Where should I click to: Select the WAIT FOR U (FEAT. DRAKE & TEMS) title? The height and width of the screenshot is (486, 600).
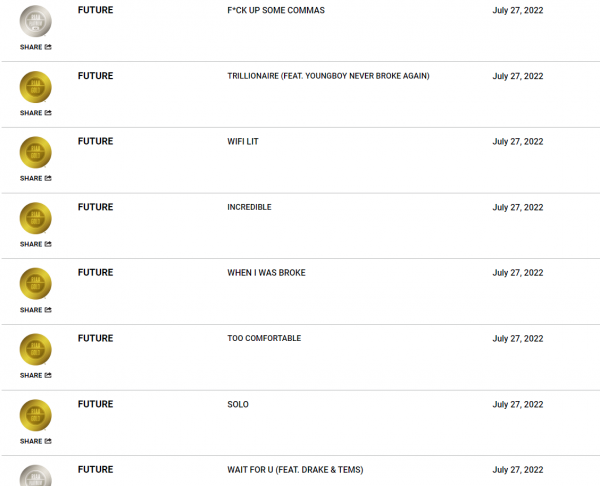coord(295,470)
